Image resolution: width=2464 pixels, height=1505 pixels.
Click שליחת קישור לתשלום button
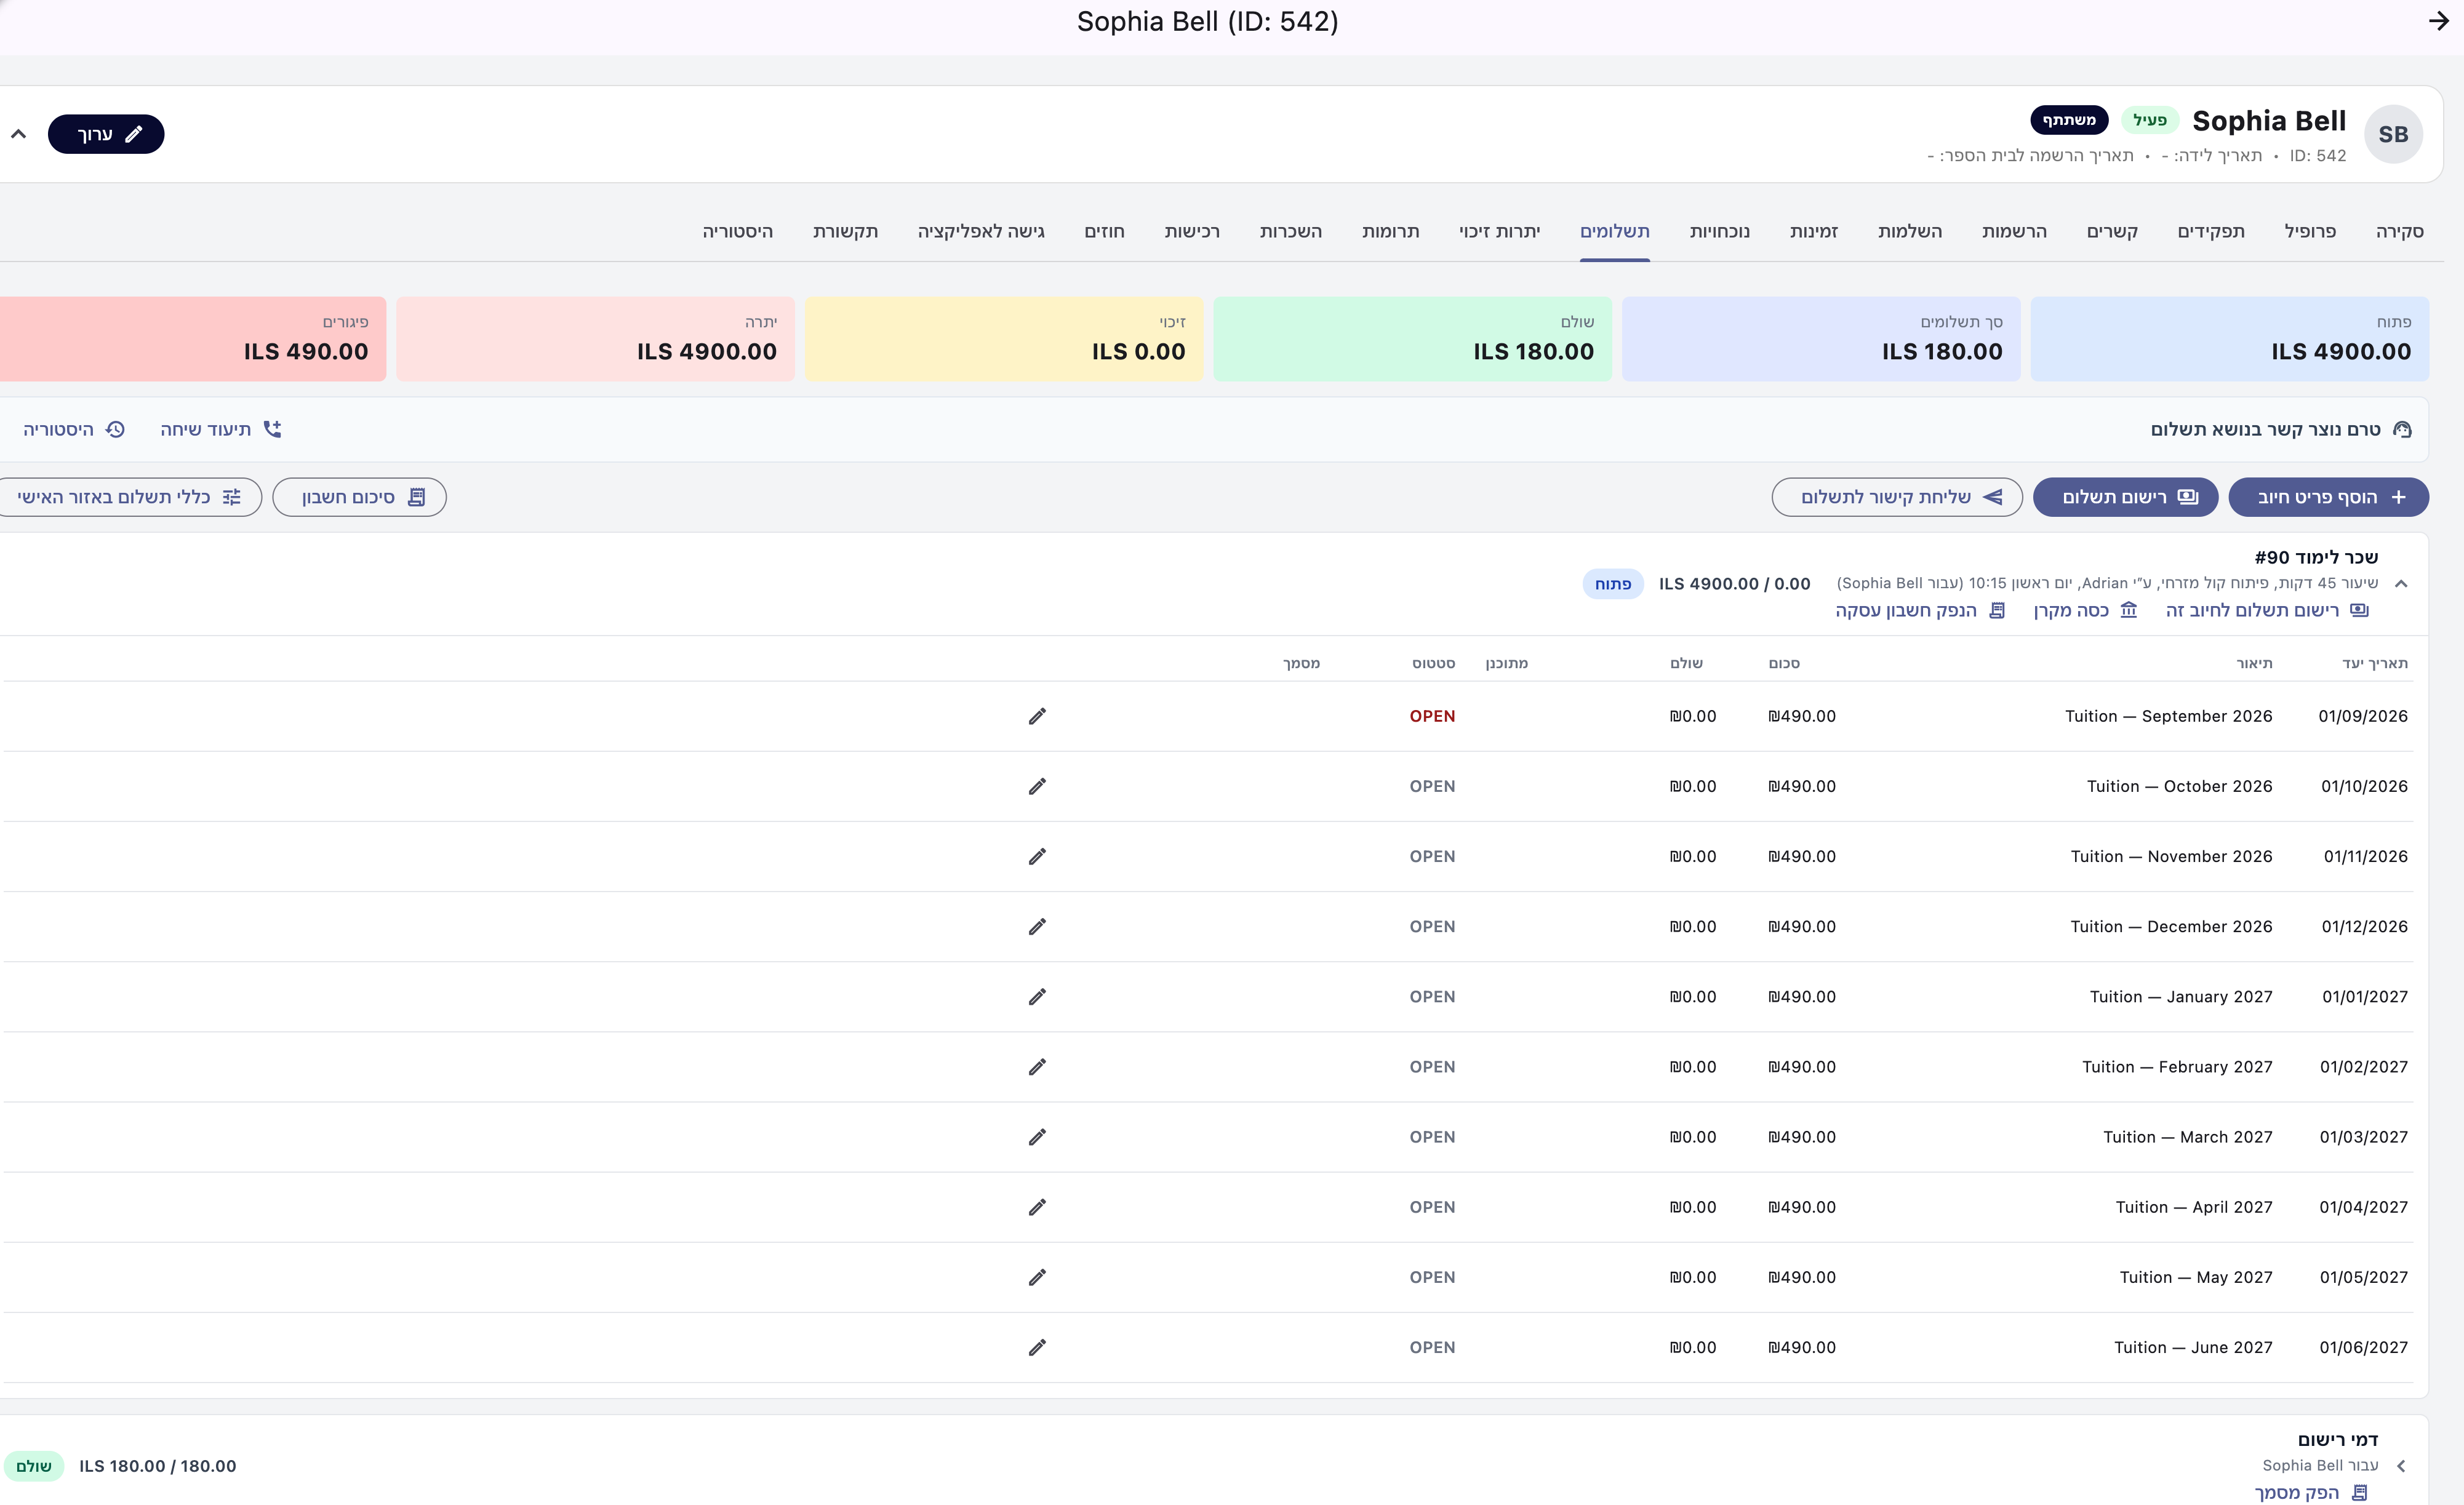pyautogui.click(x=1897, y=497)
